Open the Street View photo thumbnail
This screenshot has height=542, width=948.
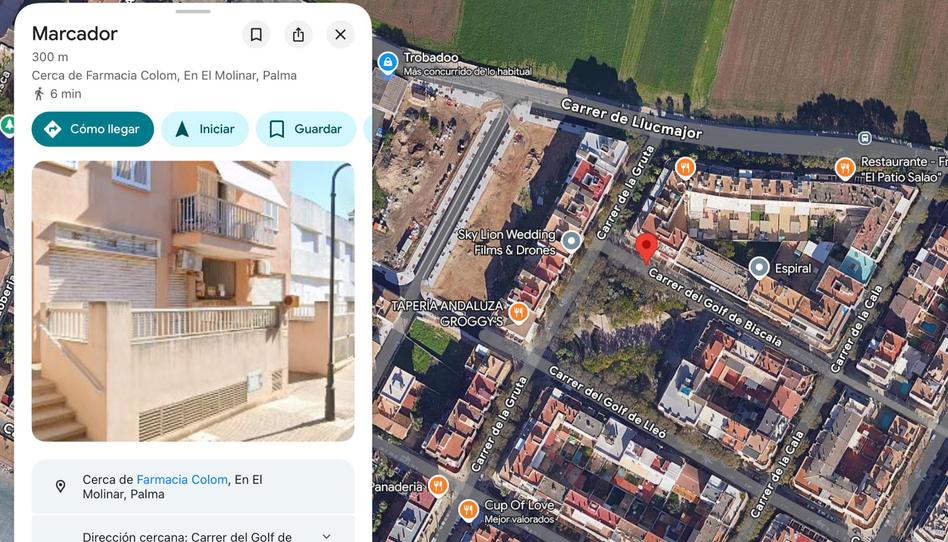click(x=193, y=301)
